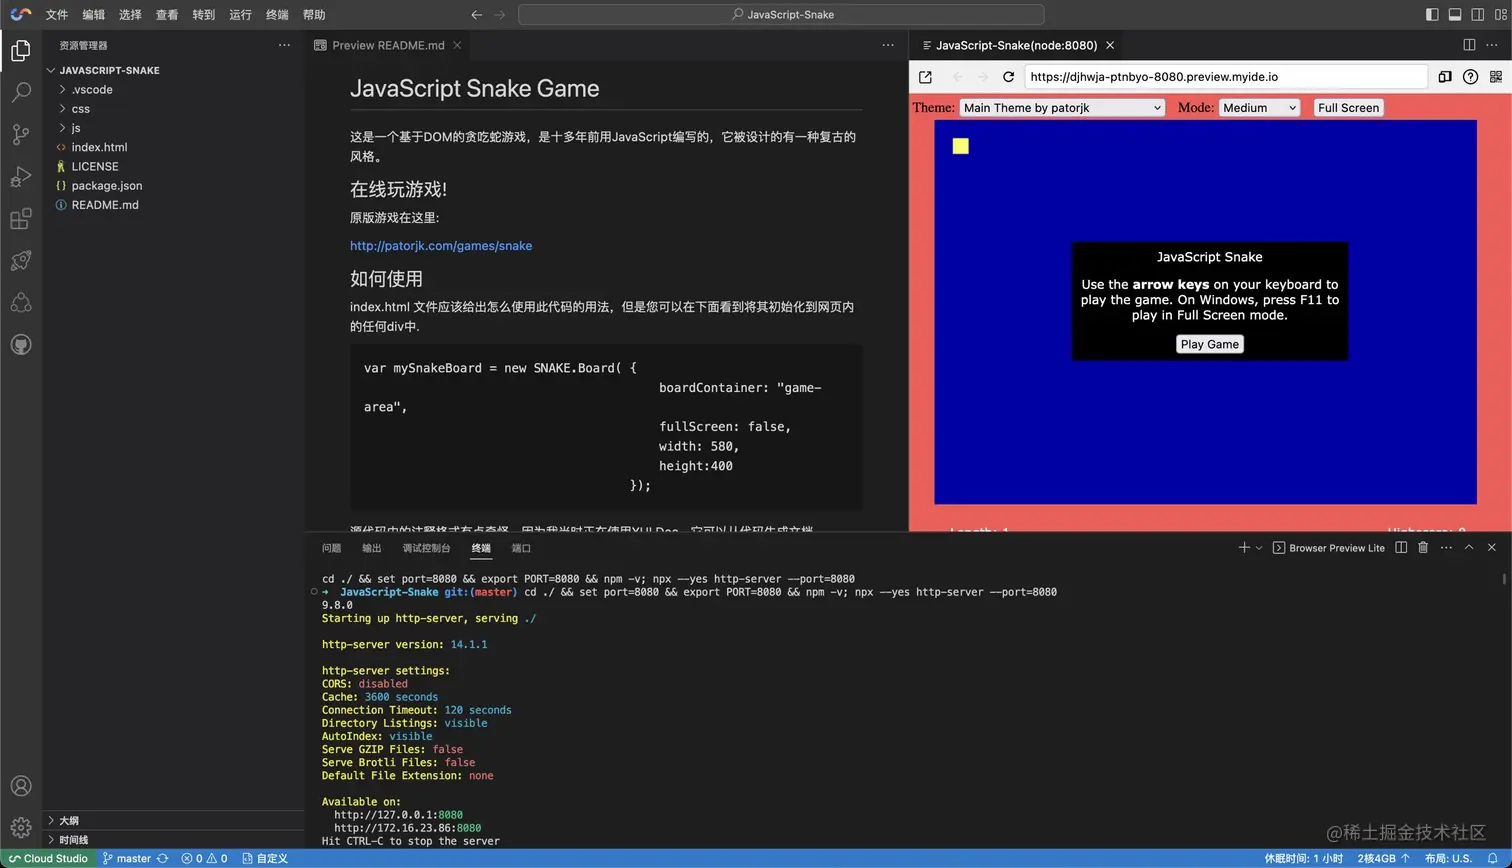
Task: Open the Run and Debug view
Action: pos(21,177)
